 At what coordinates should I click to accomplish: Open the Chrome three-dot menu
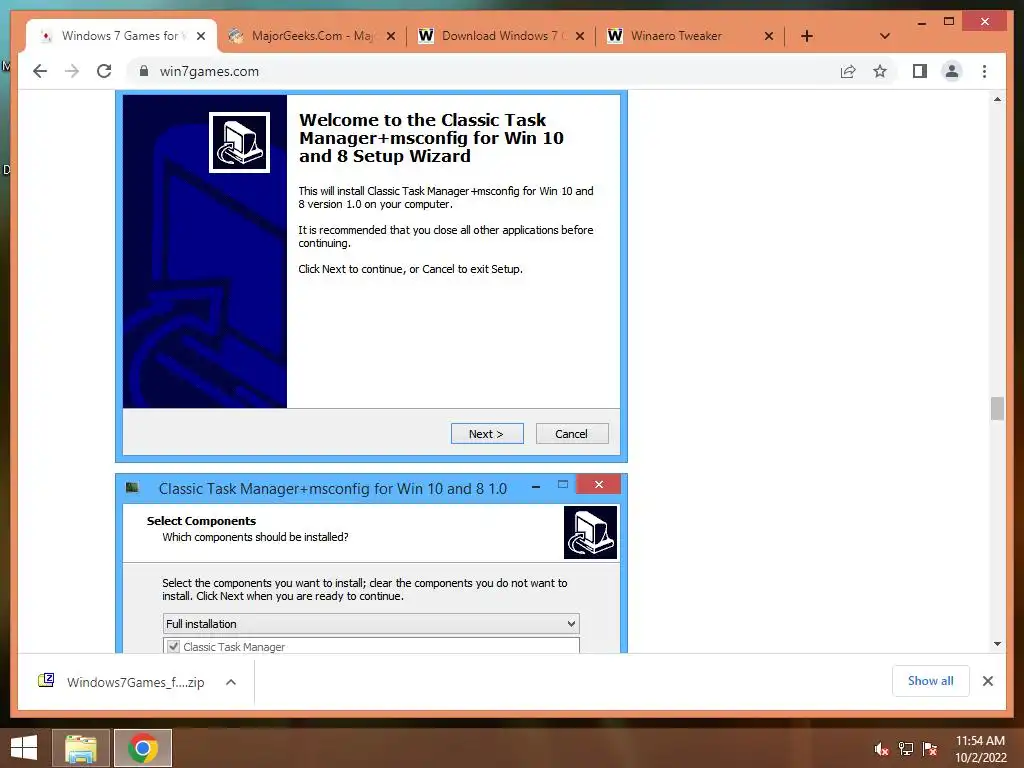coord(984,71)
